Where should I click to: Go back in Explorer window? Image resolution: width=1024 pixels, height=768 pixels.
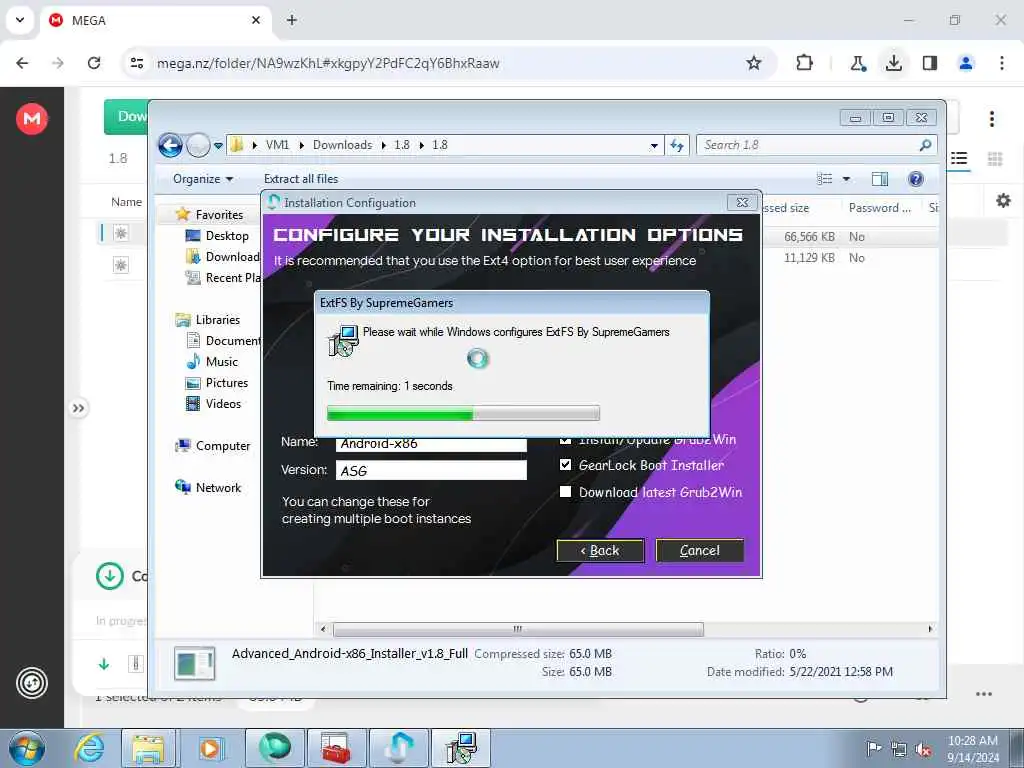[170, 145]
